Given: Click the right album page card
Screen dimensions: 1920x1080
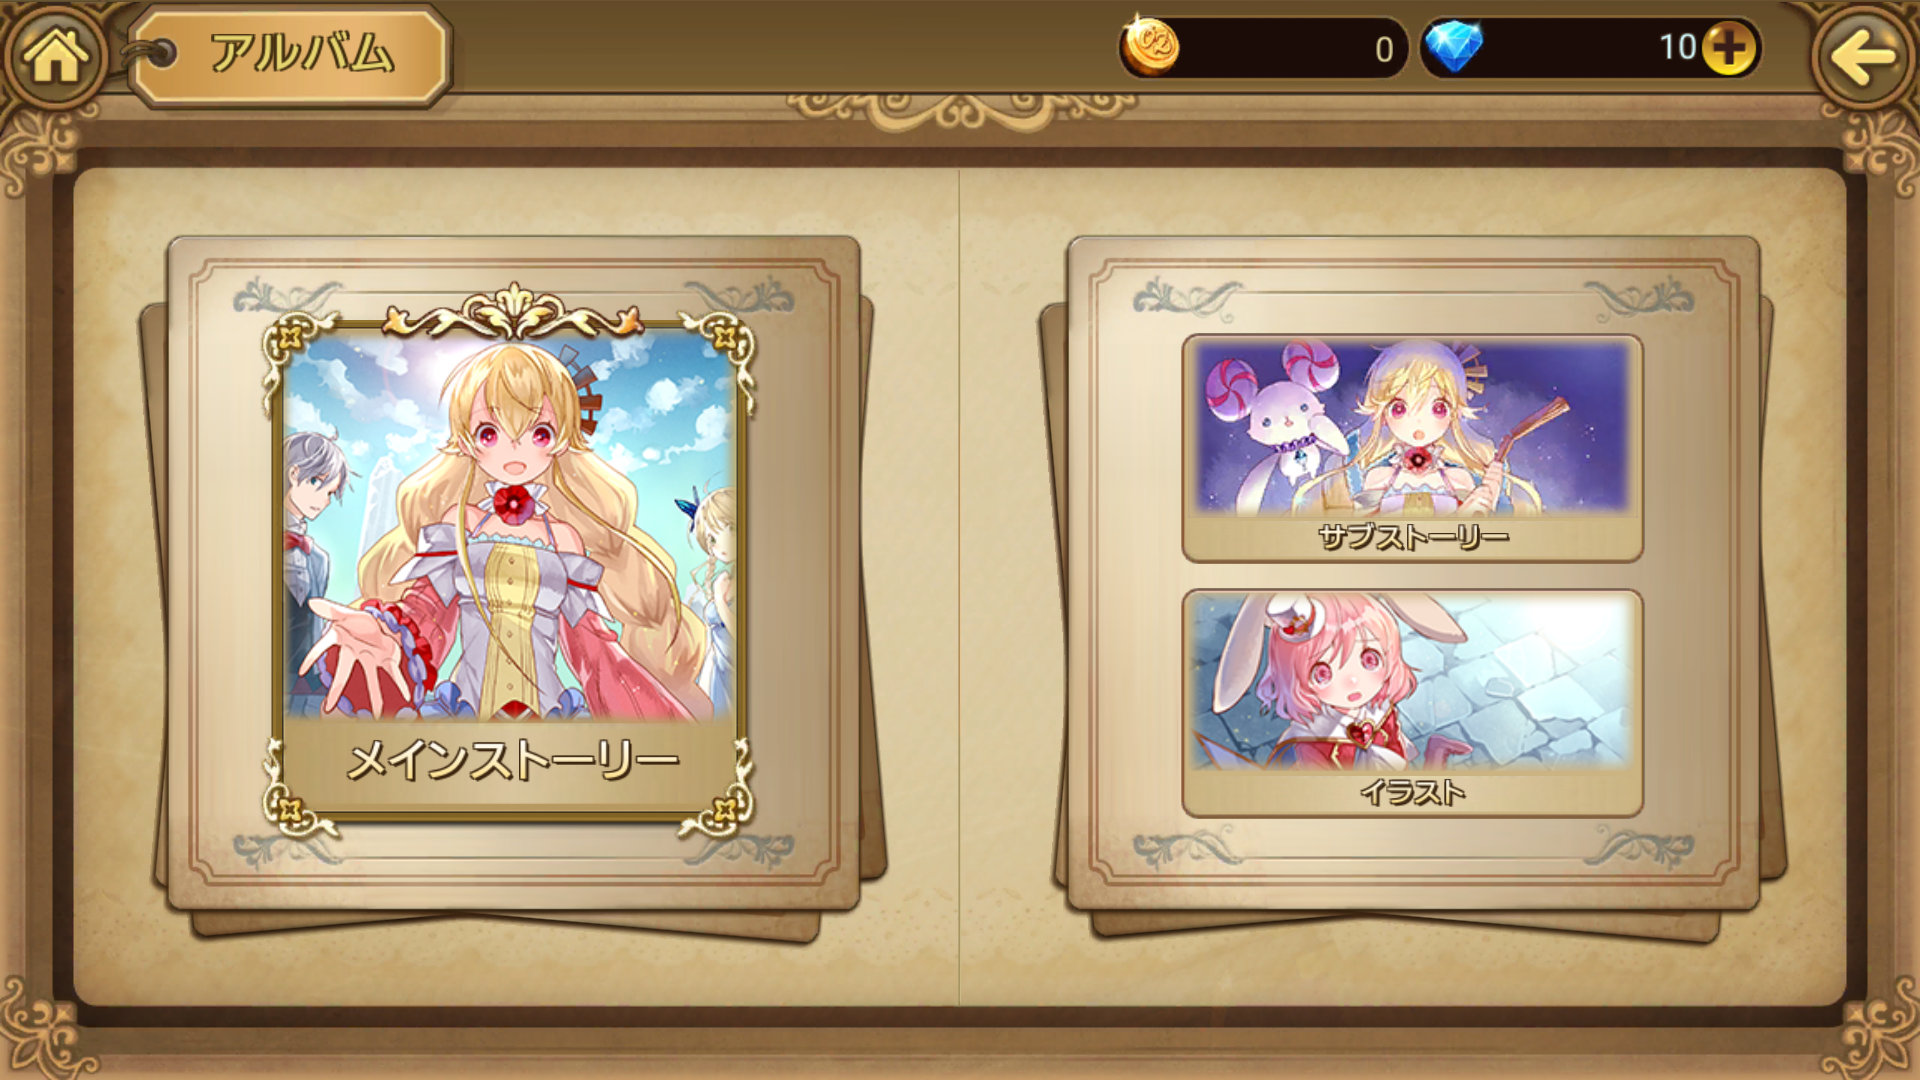Looking at the screenshot, I should 1413,573.
